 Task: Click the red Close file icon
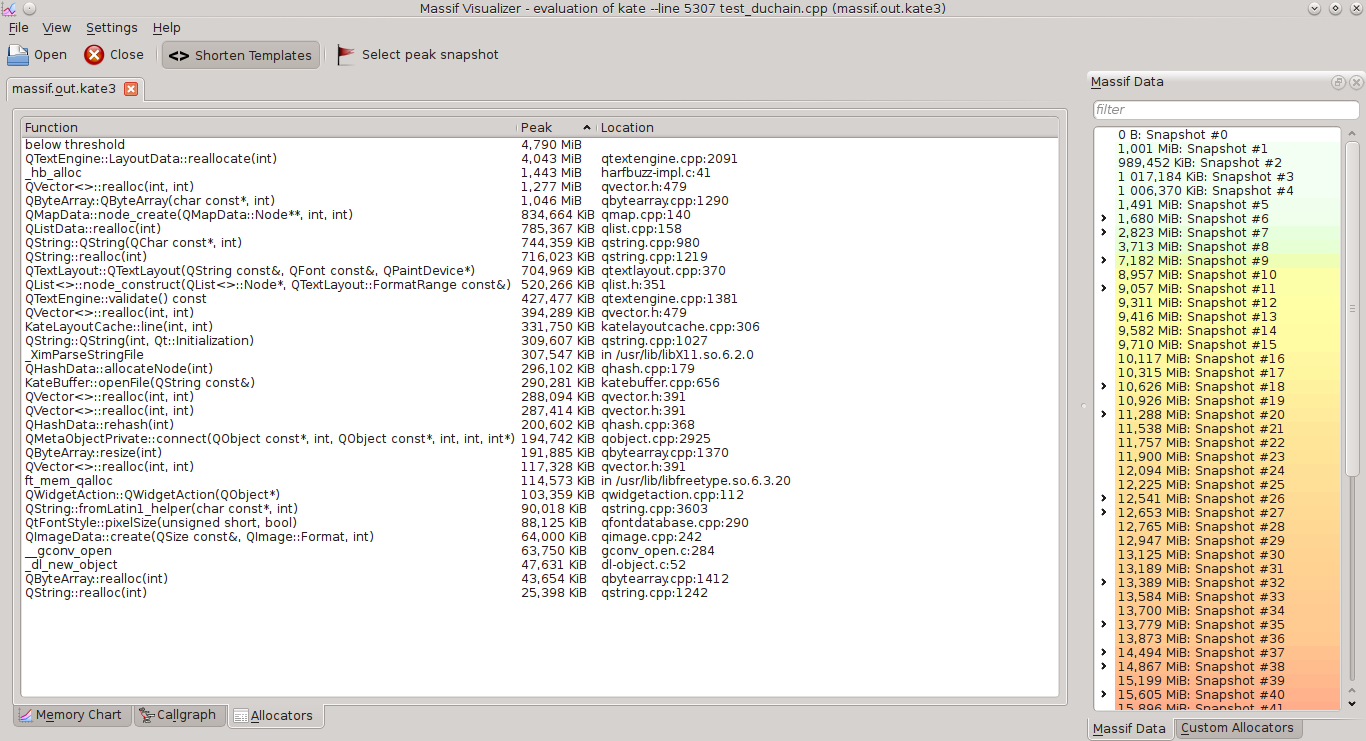click(94, 55)
